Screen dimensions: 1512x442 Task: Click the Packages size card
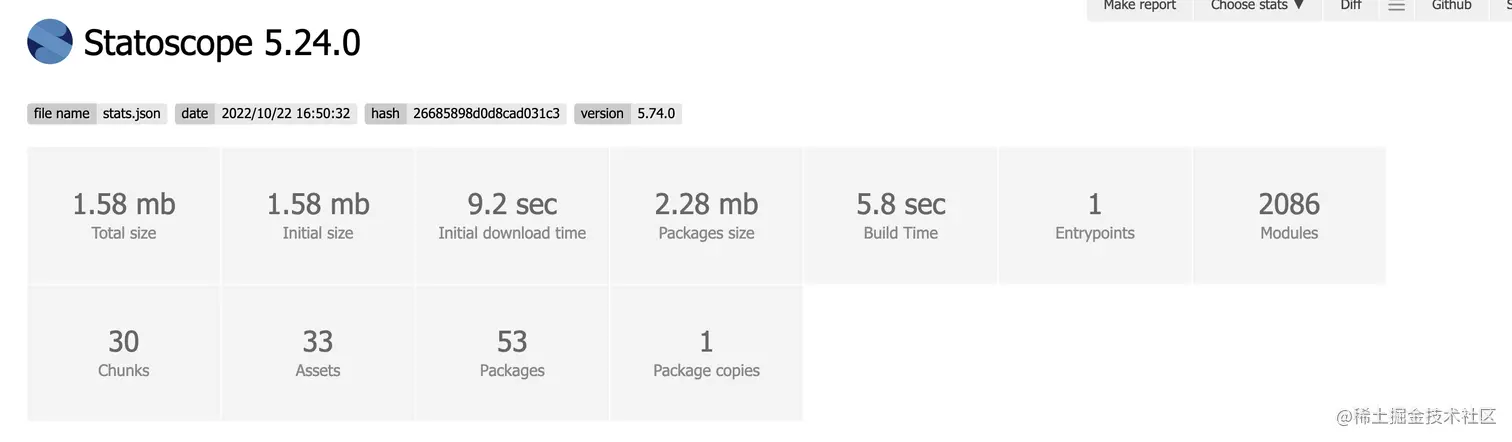[x=706, y=216]
